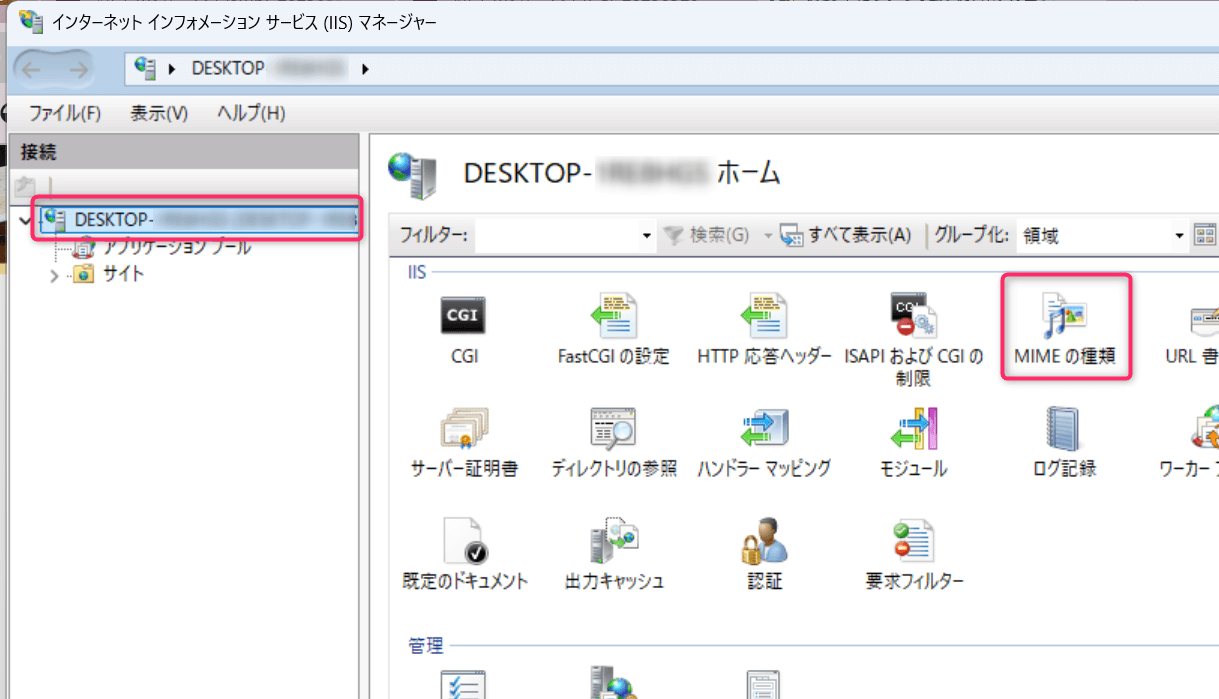Screen dimensions: 1219x699
Task: Open HTTP 応答ヘッダー settings
Action: pos(764,325)
